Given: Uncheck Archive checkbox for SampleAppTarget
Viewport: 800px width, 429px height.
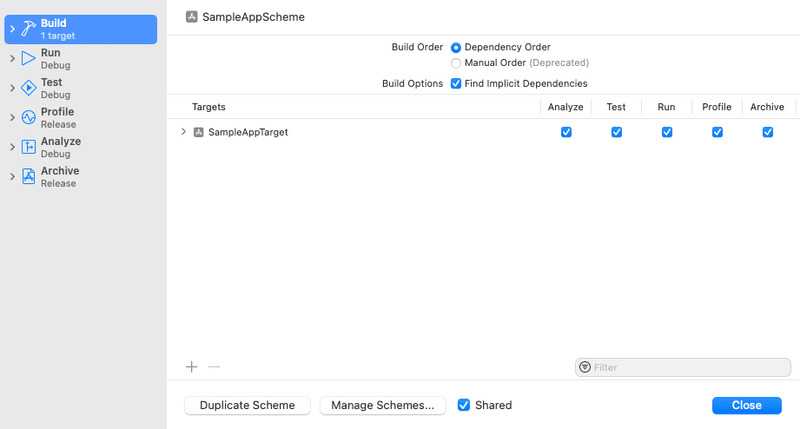Looking at the screenshot, I should (x=767, y=132).
